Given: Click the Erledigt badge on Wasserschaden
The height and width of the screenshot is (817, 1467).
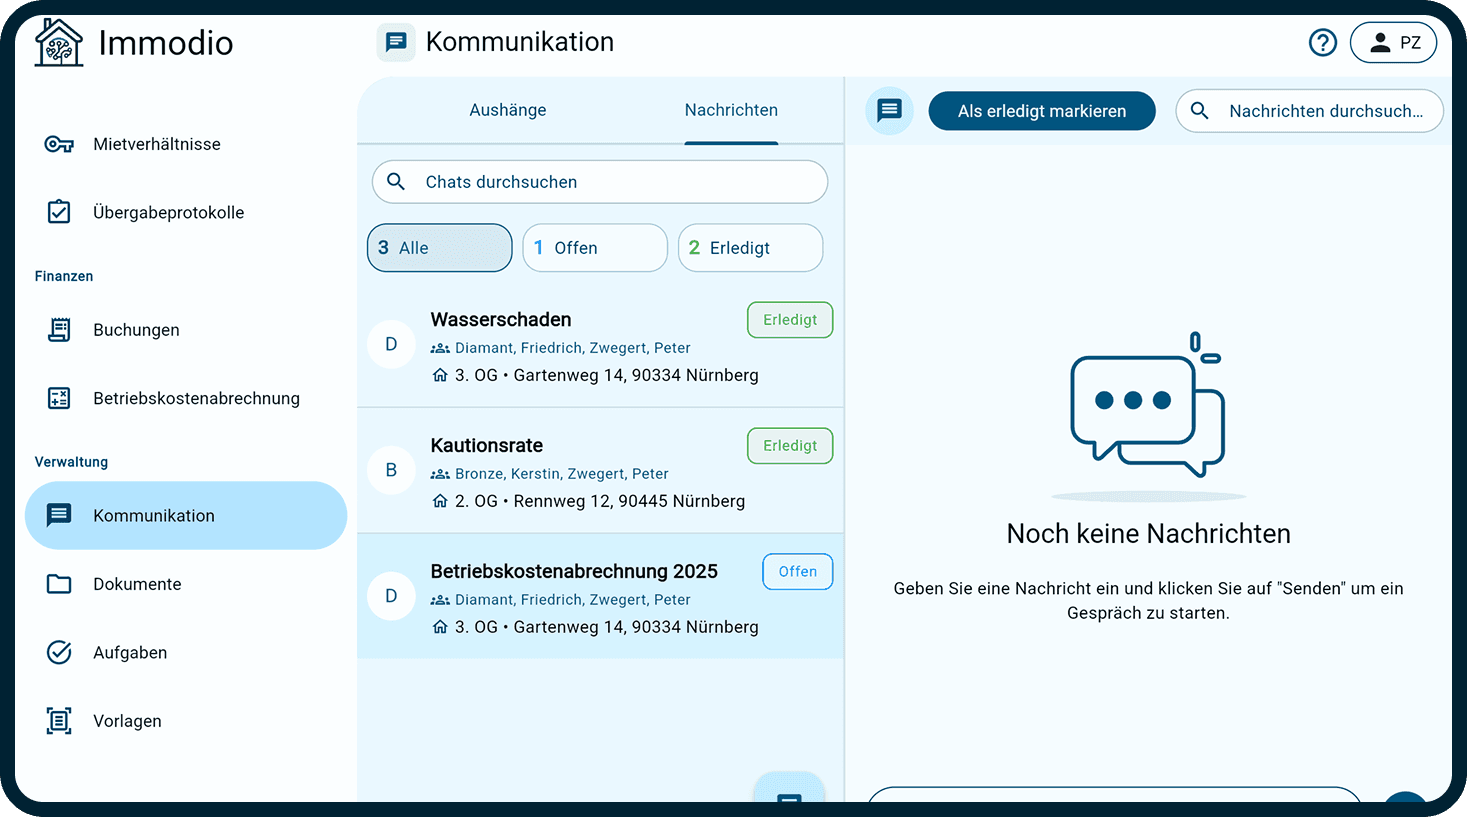Looking at the screenshot, I should pyautogui.click(x=790, y=320).
